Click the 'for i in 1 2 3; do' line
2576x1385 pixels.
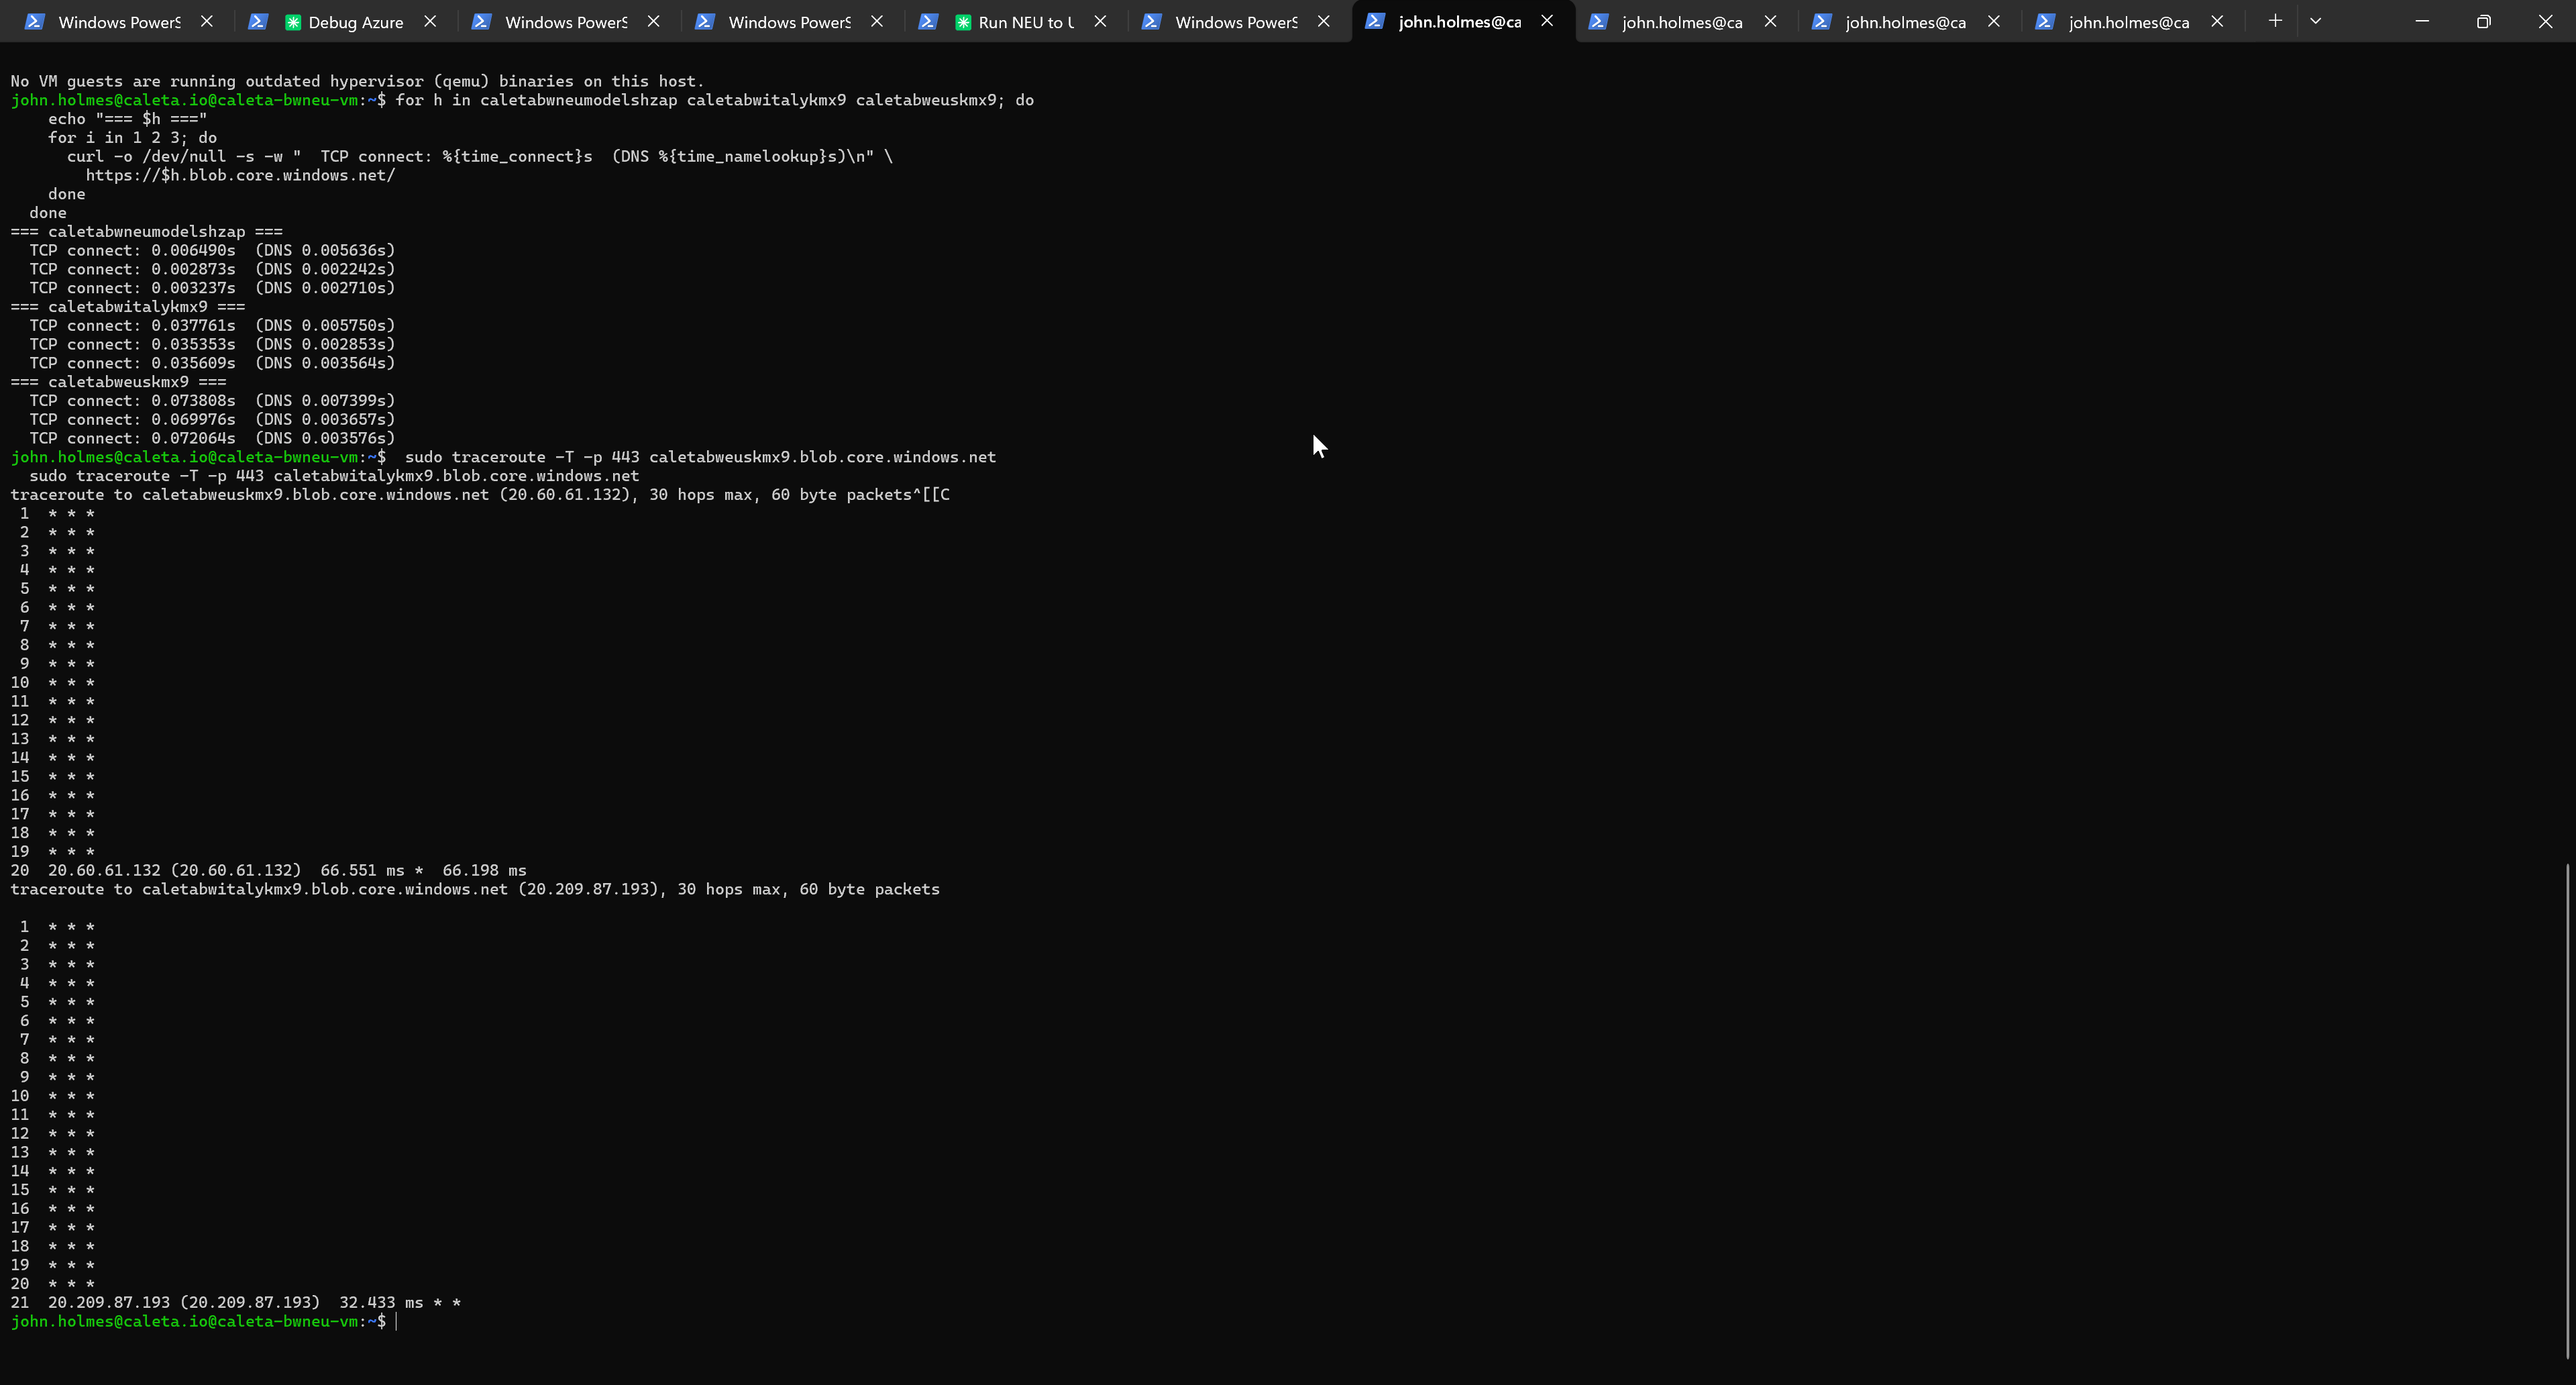[x=132, y=138]
